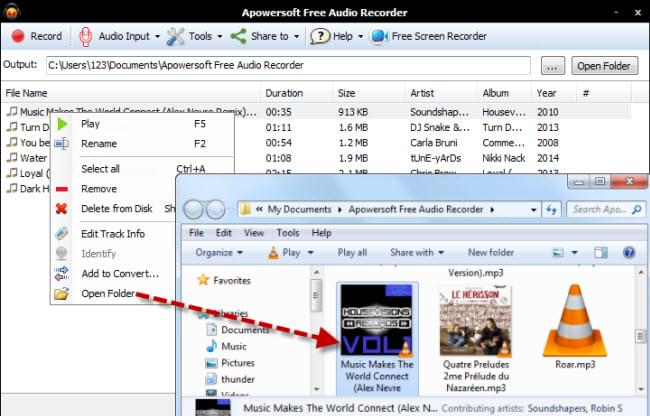Click the Apowersoft app logo in title bar
Screen dimensions: 650x416
[11, 12]
